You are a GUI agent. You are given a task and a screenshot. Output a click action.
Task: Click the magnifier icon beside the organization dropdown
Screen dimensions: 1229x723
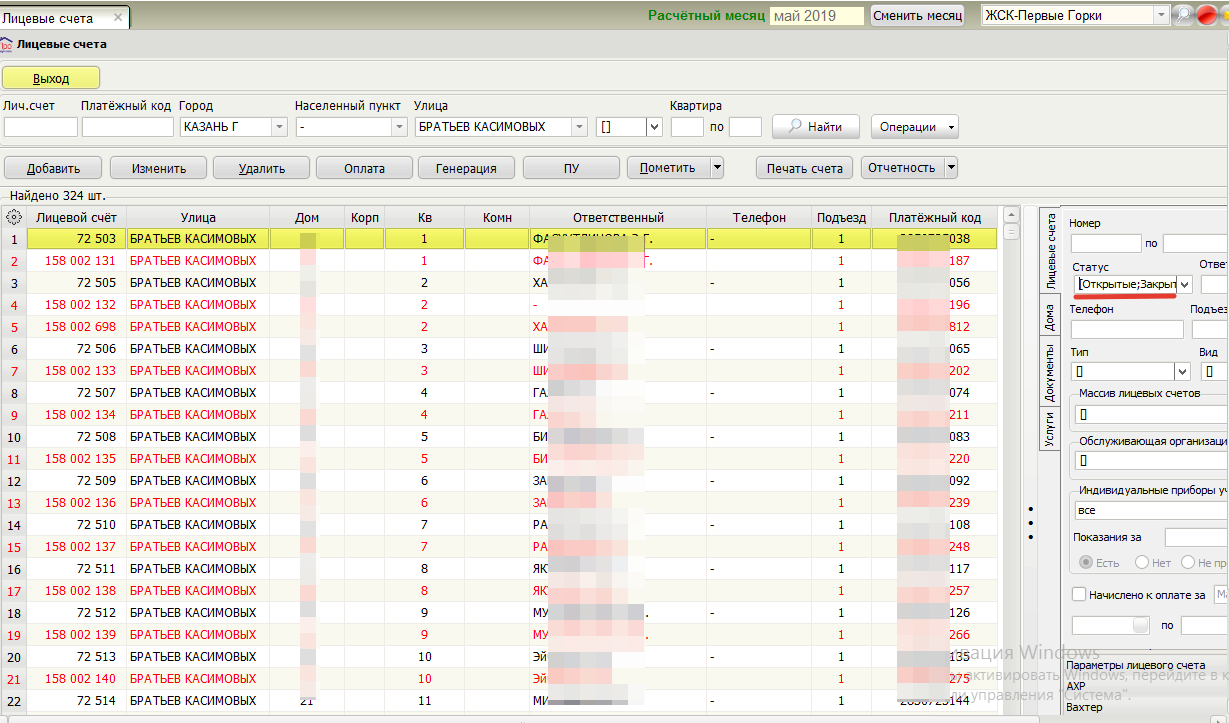coord(1183,15)
